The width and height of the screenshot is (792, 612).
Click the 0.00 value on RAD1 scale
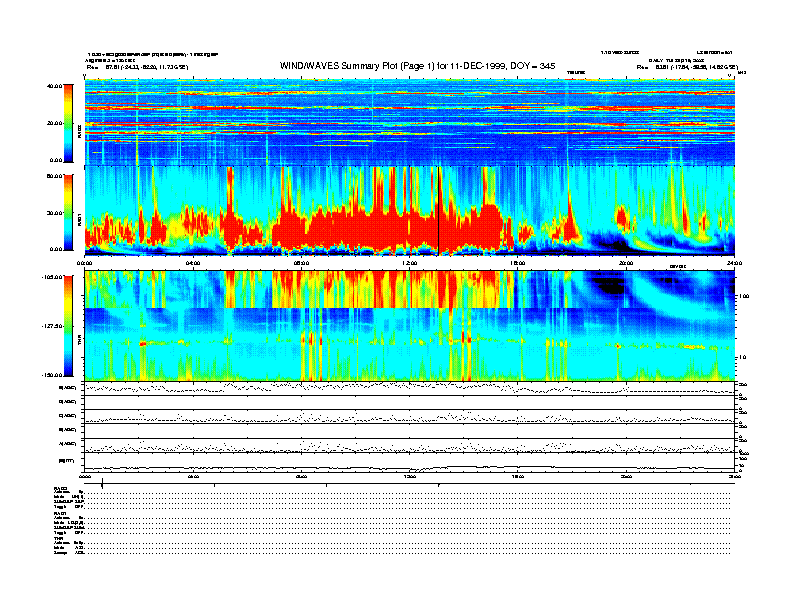pos(56,249)
